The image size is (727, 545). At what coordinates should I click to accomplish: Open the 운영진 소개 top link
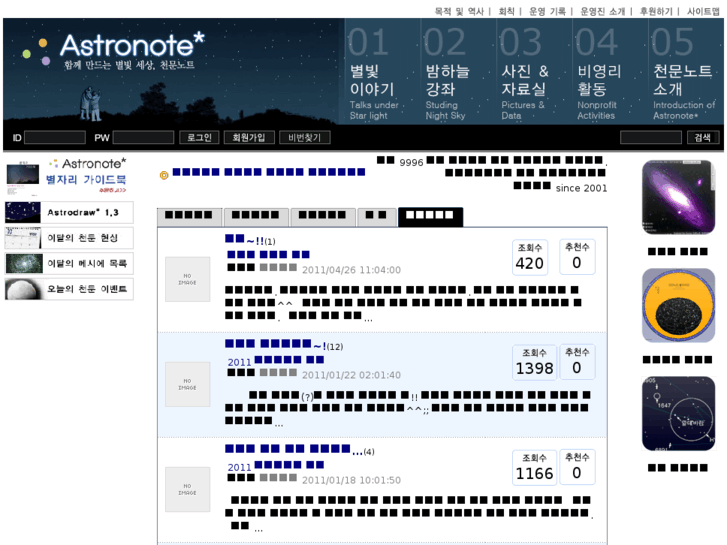[x=603, y=11]
